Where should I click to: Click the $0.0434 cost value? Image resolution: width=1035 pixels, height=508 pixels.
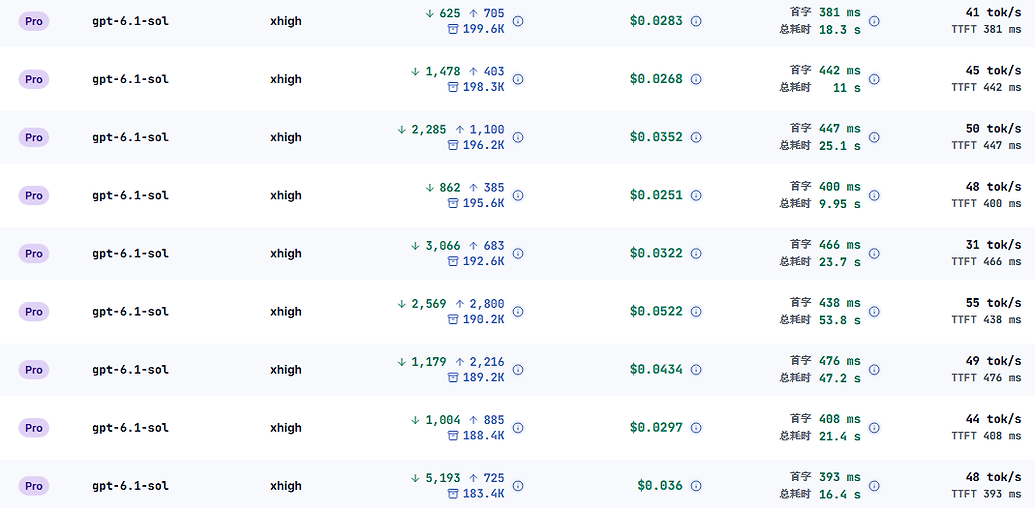pos(656,369)
